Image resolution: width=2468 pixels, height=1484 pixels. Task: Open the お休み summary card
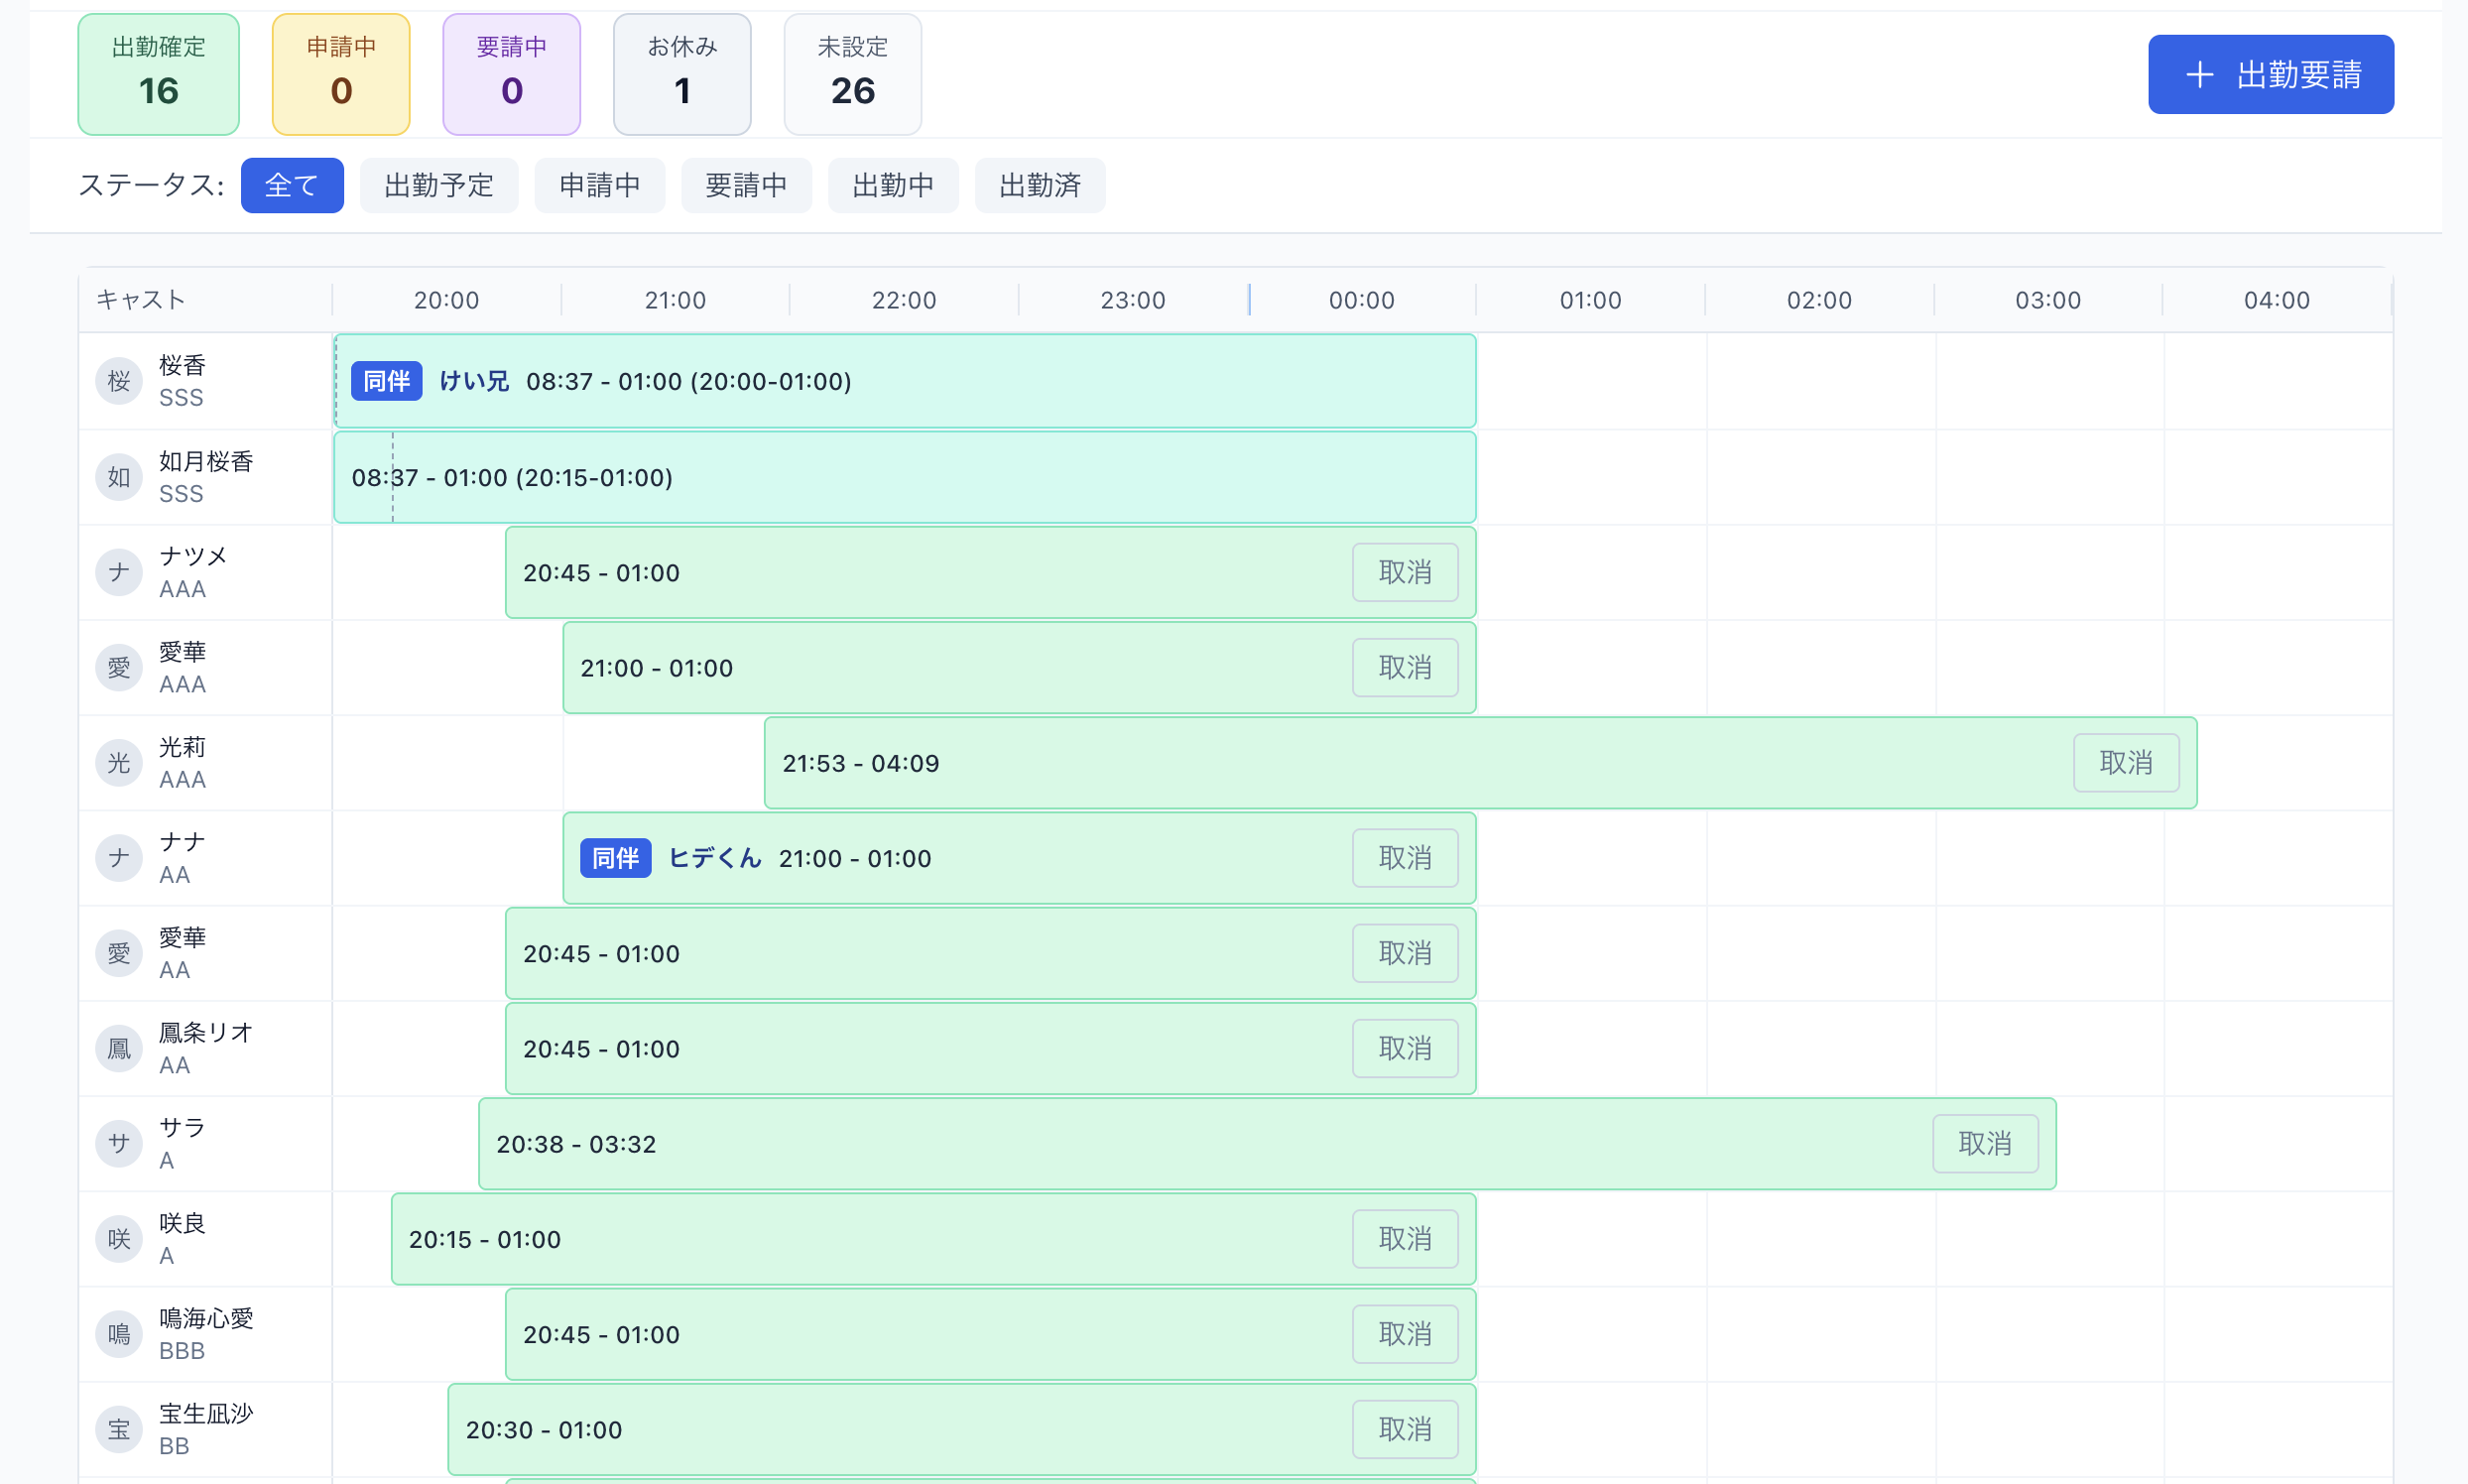pos(682,74)
